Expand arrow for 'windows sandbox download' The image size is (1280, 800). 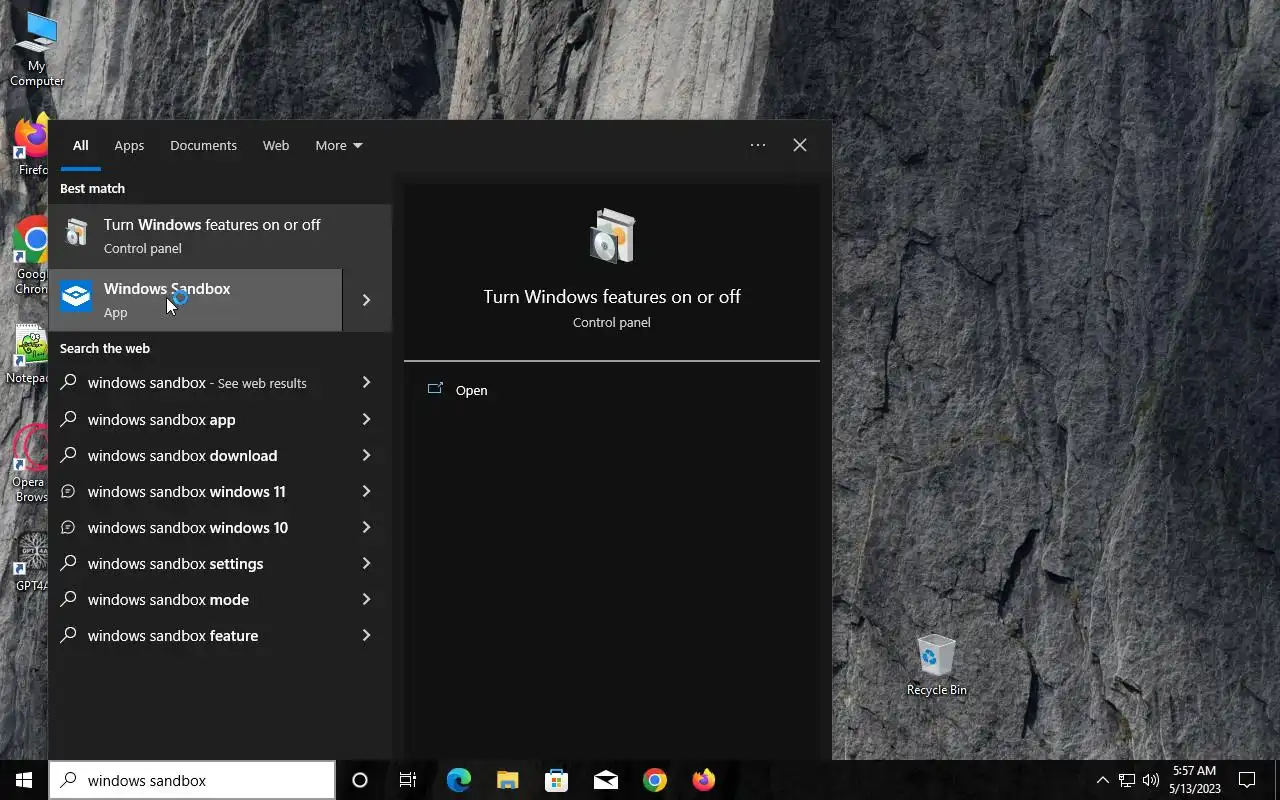[x=366, y=455]
